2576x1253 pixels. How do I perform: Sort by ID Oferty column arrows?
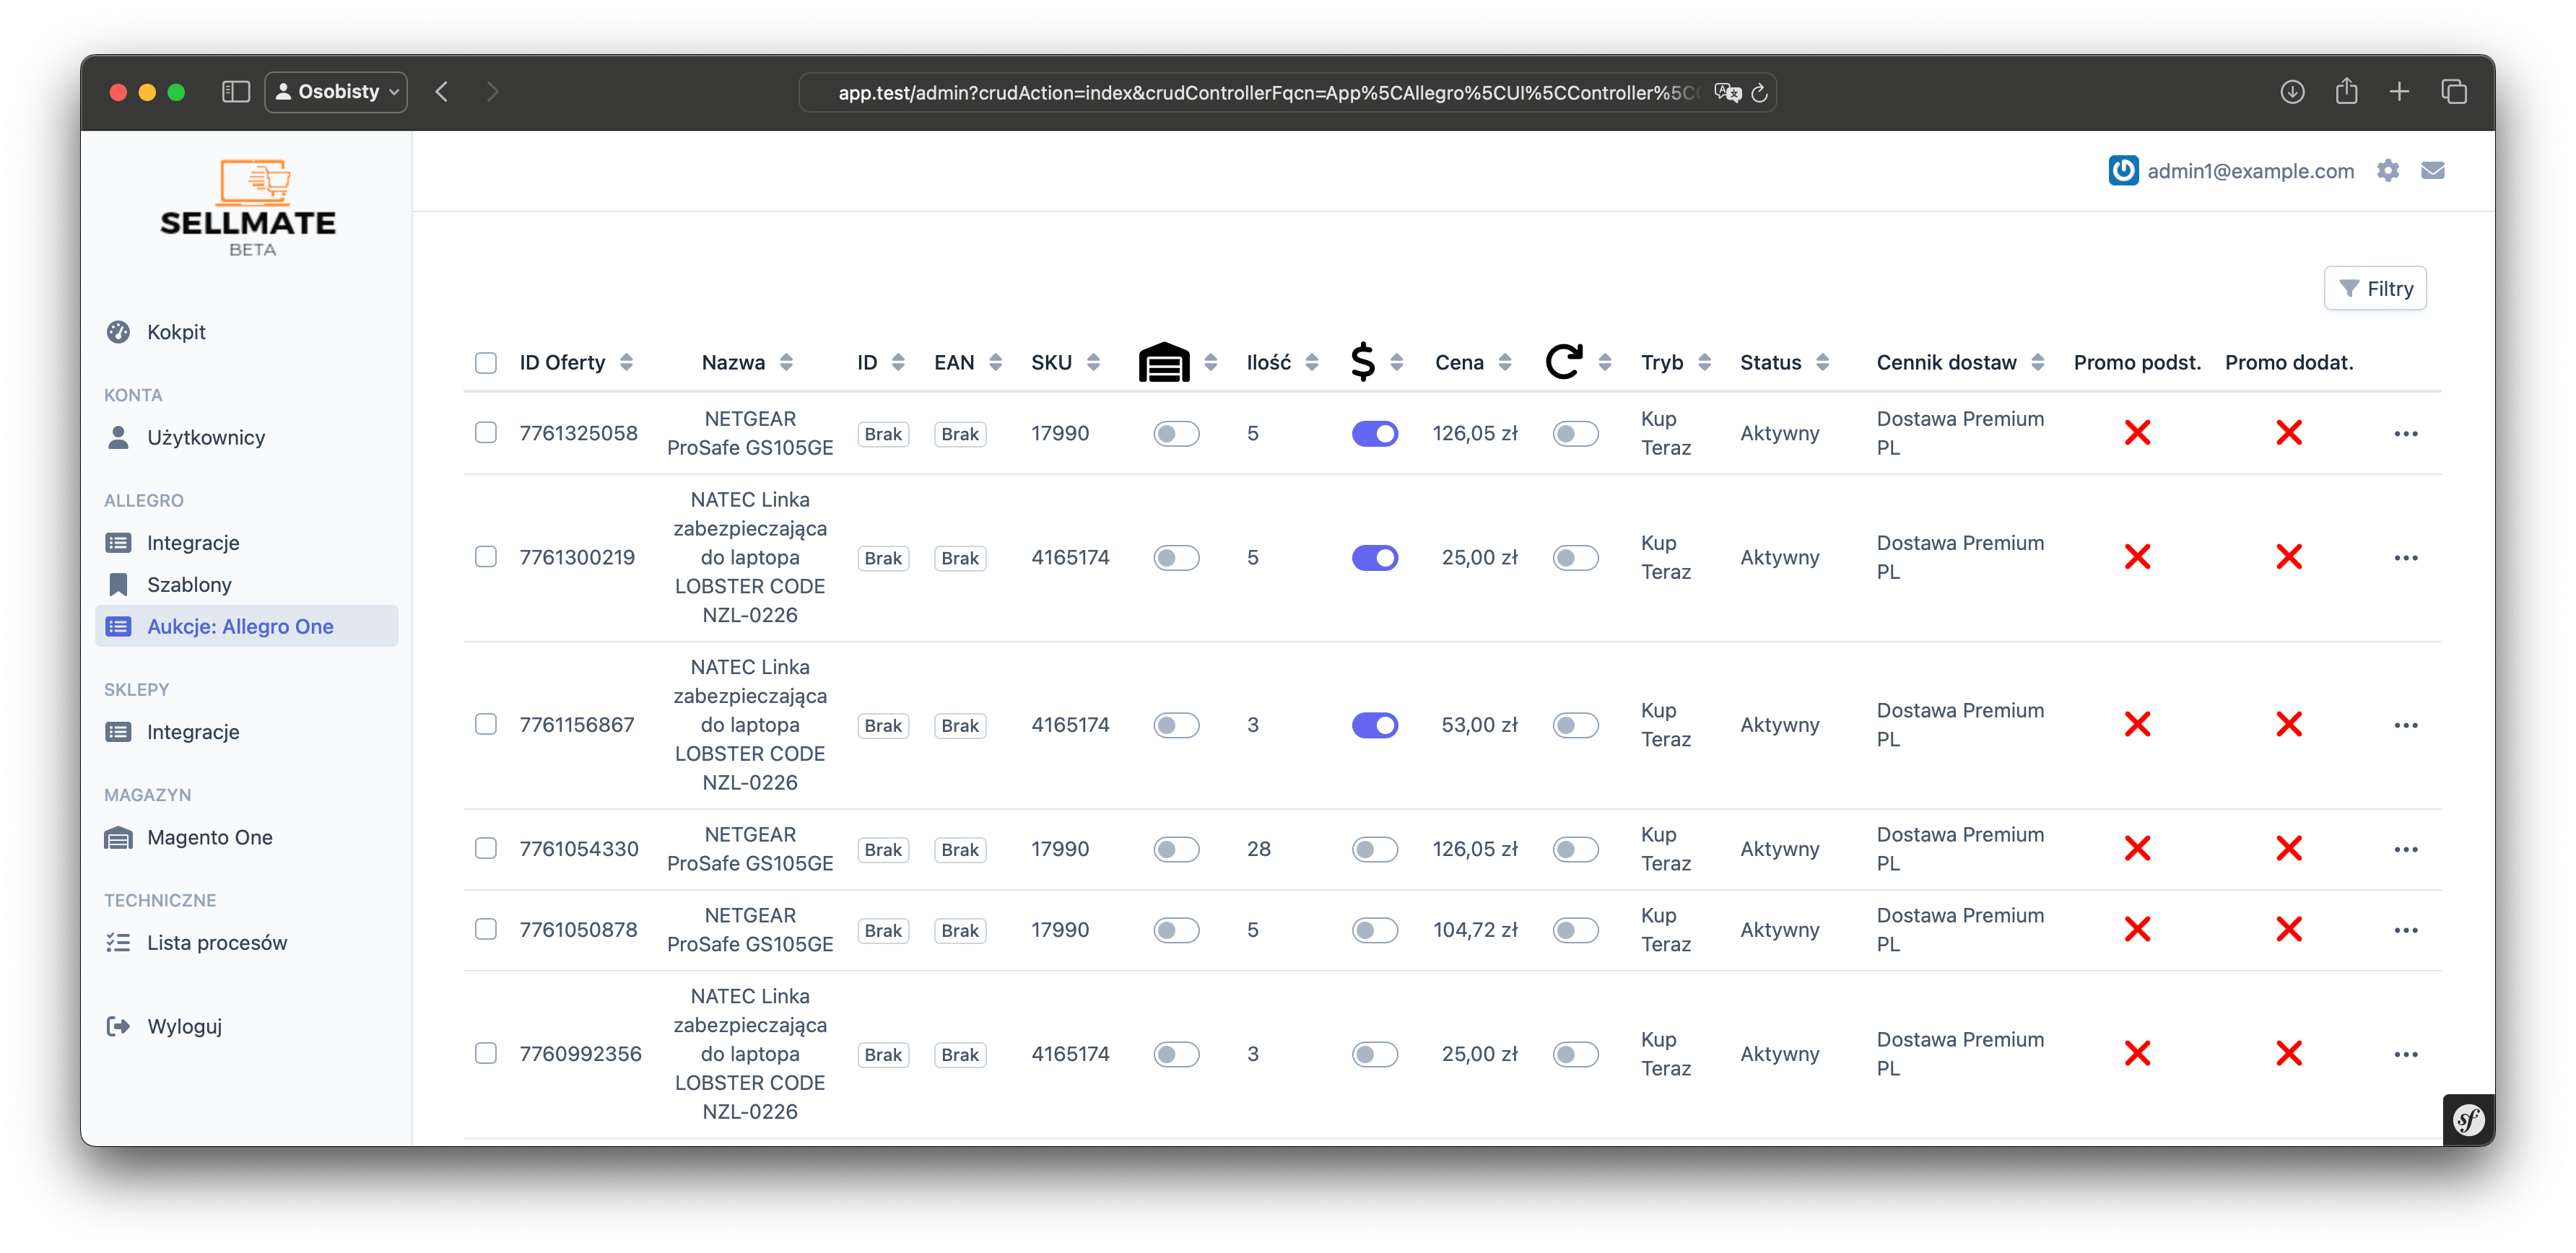(626, 362)
